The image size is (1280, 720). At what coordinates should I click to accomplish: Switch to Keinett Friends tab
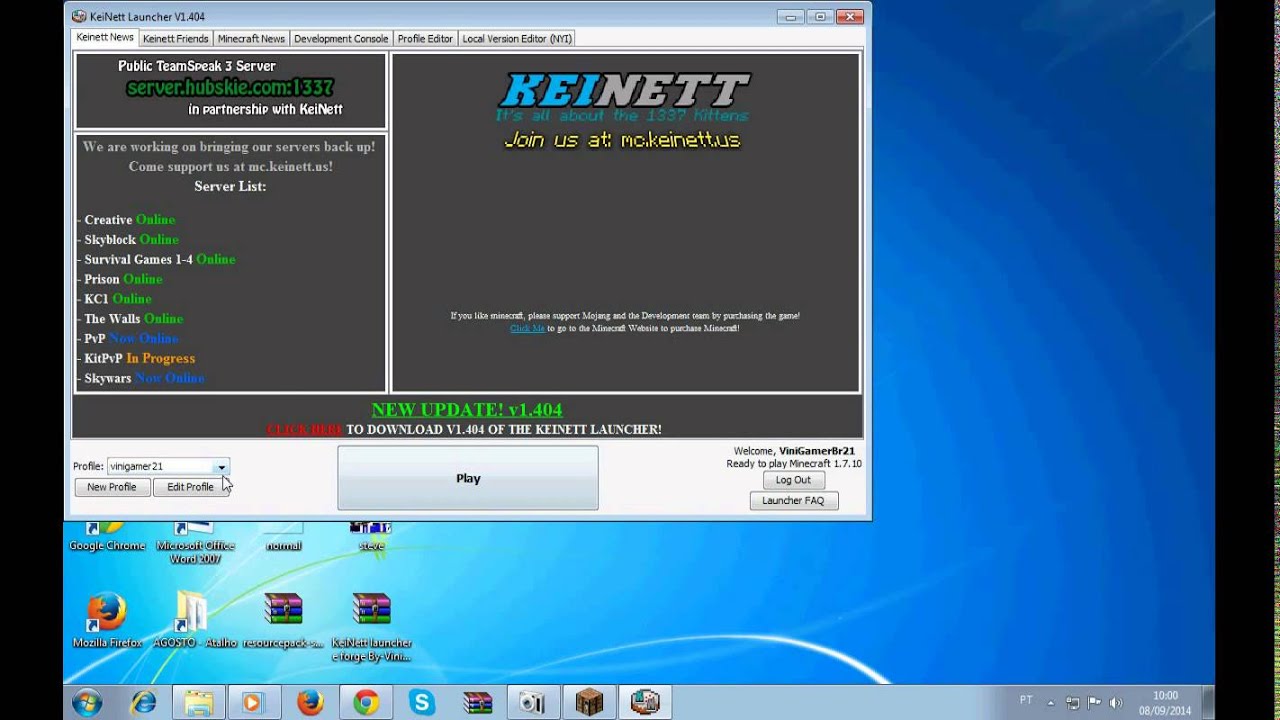tap(175, 39)
